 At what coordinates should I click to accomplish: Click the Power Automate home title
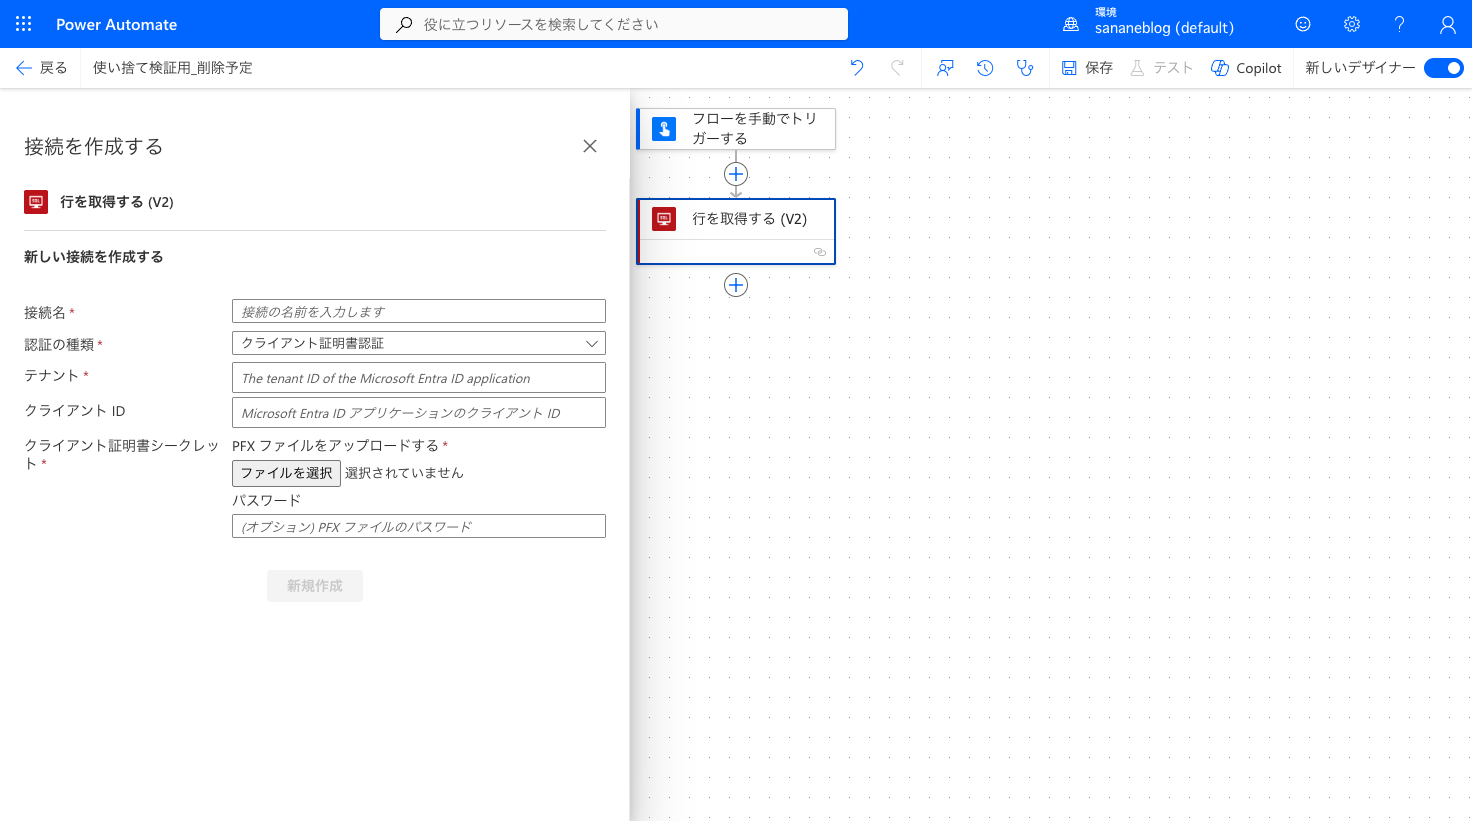[x=116, y=24]
